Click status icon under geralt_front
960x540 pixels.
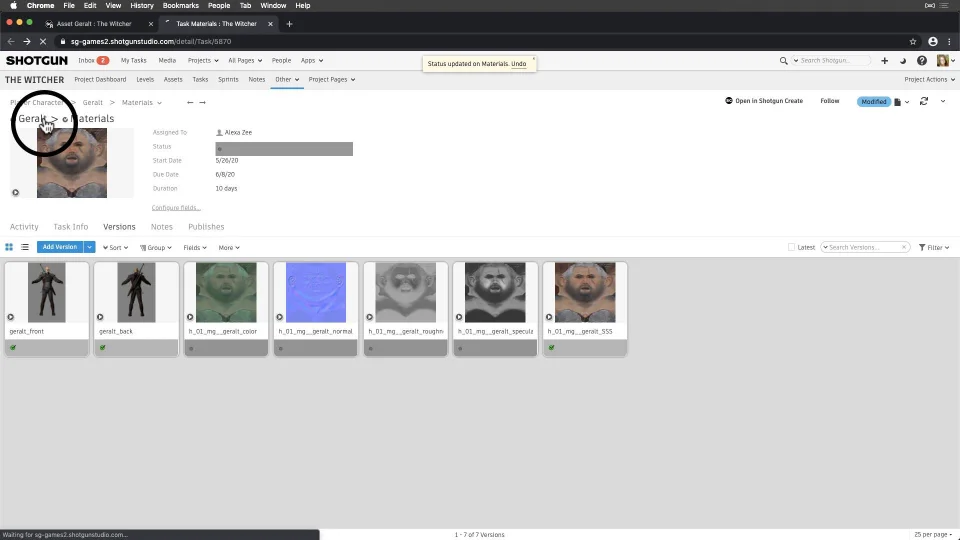click(x=13, y=348)
